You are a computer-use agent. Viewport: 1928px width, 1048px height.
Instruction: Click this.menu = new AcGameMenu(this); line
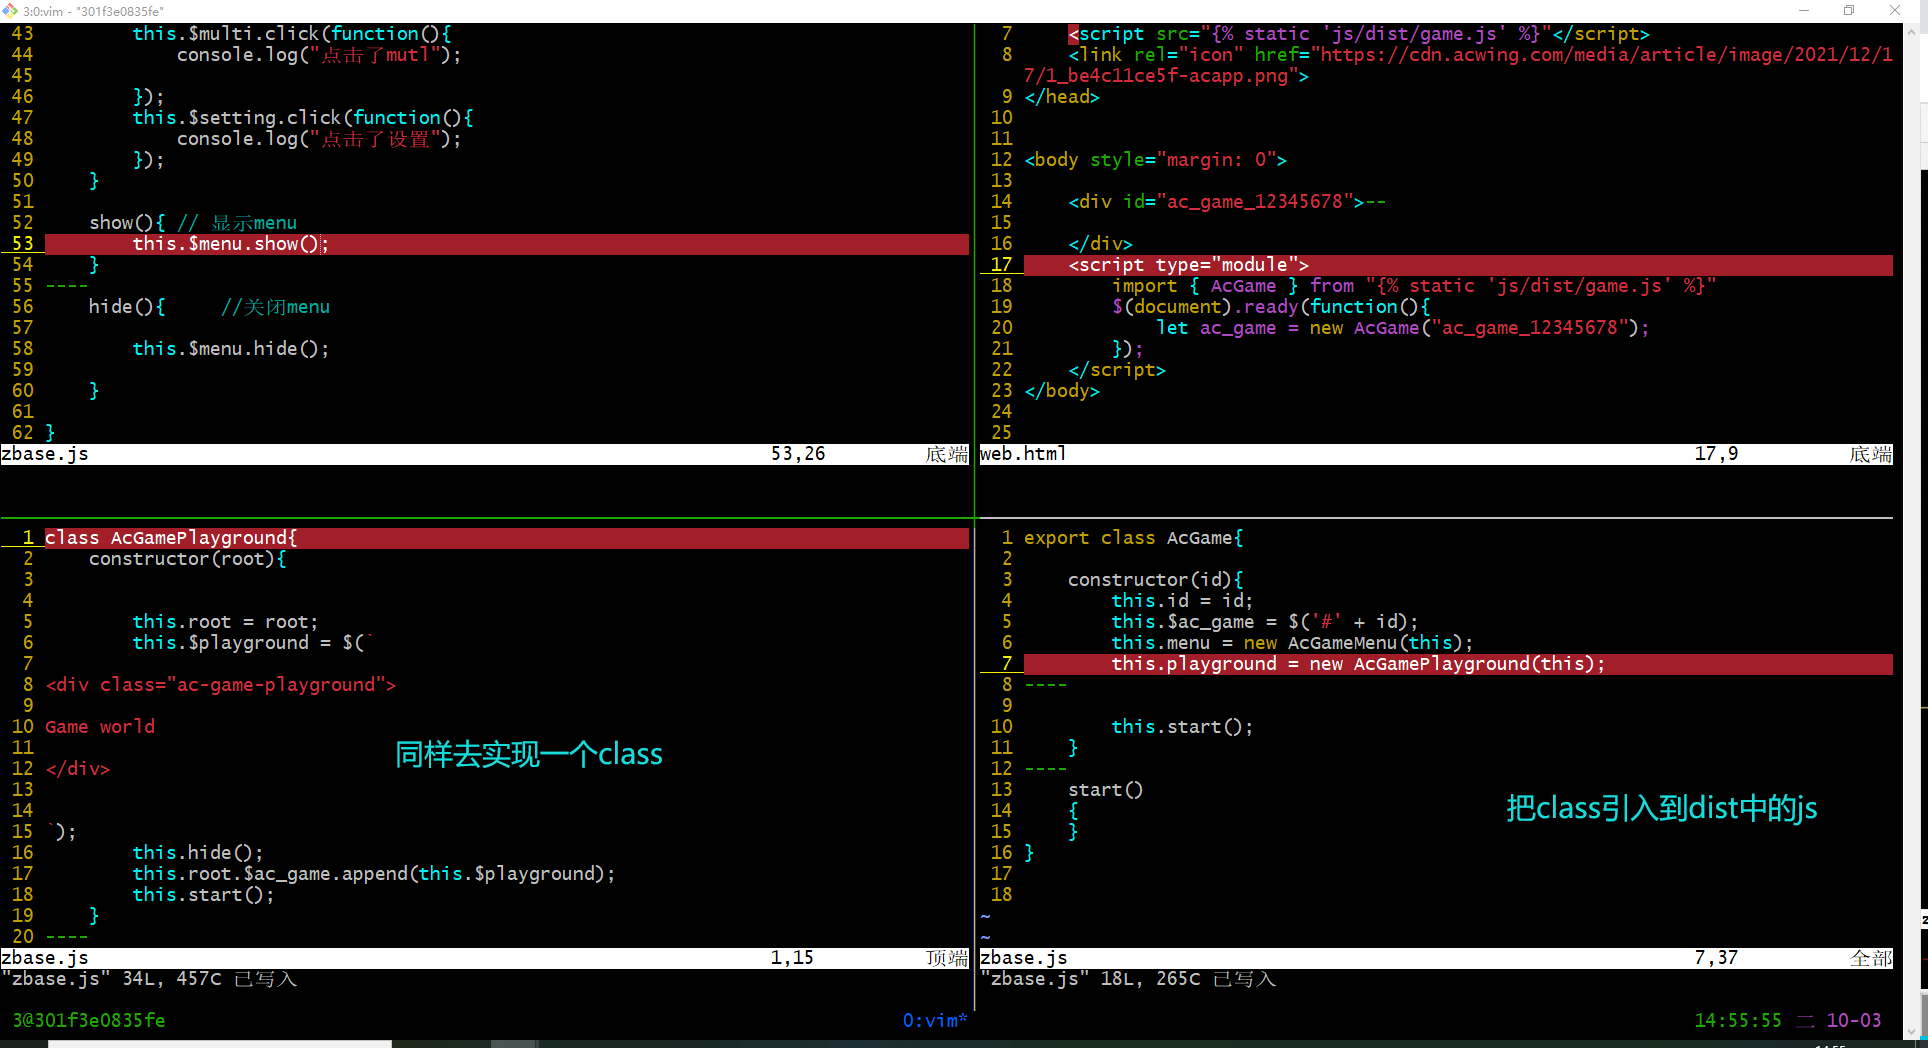pos(1292,643)
